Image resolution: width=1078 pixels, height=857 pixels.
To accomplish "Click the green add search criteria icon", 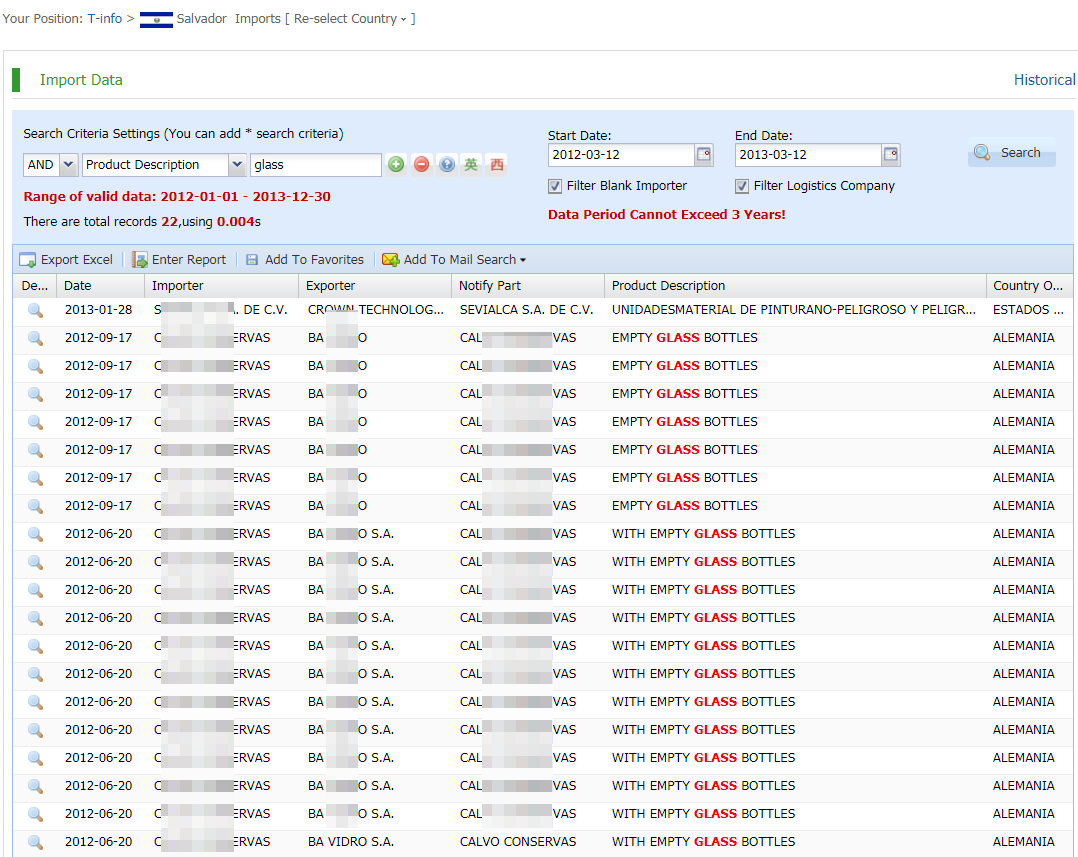I will (396, 165).
